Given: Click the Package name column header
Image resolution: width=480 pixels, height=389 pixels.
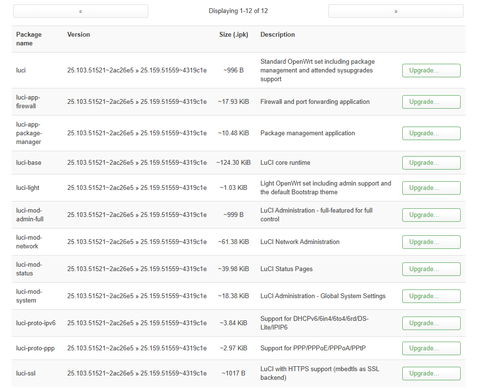Looking at the screenshot, I should coord(29,39).
